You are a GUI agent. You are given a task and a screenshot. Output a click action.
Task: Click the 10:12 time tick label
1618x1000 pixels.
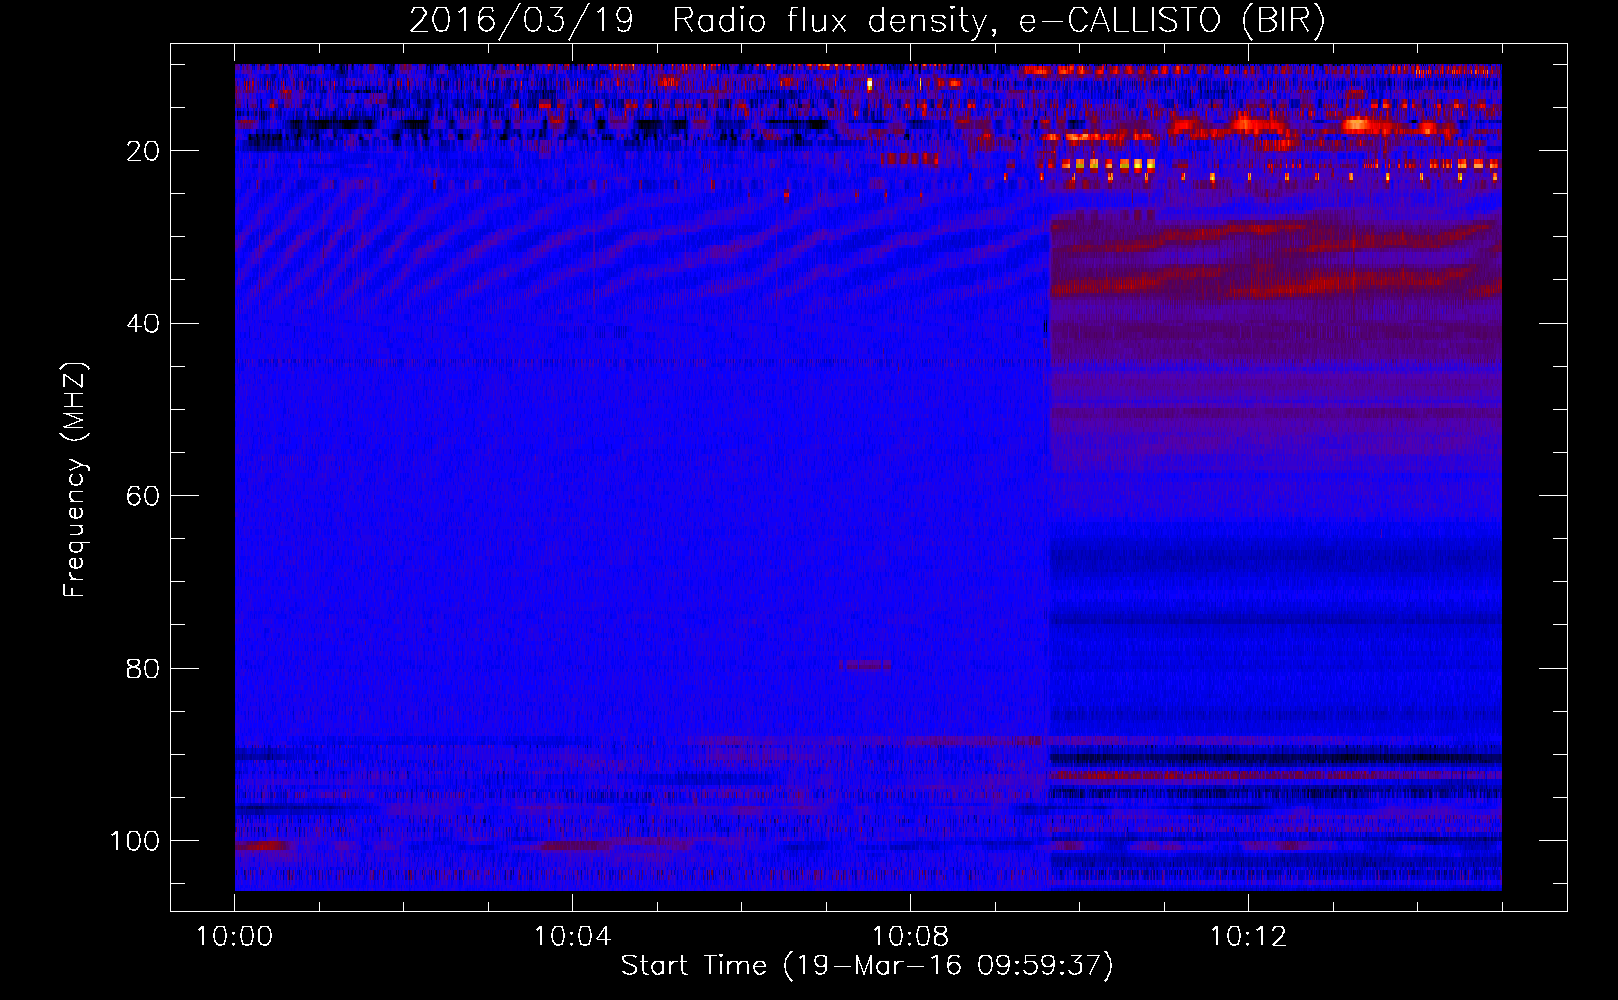pyautogui.click(x=1248, y=937)
